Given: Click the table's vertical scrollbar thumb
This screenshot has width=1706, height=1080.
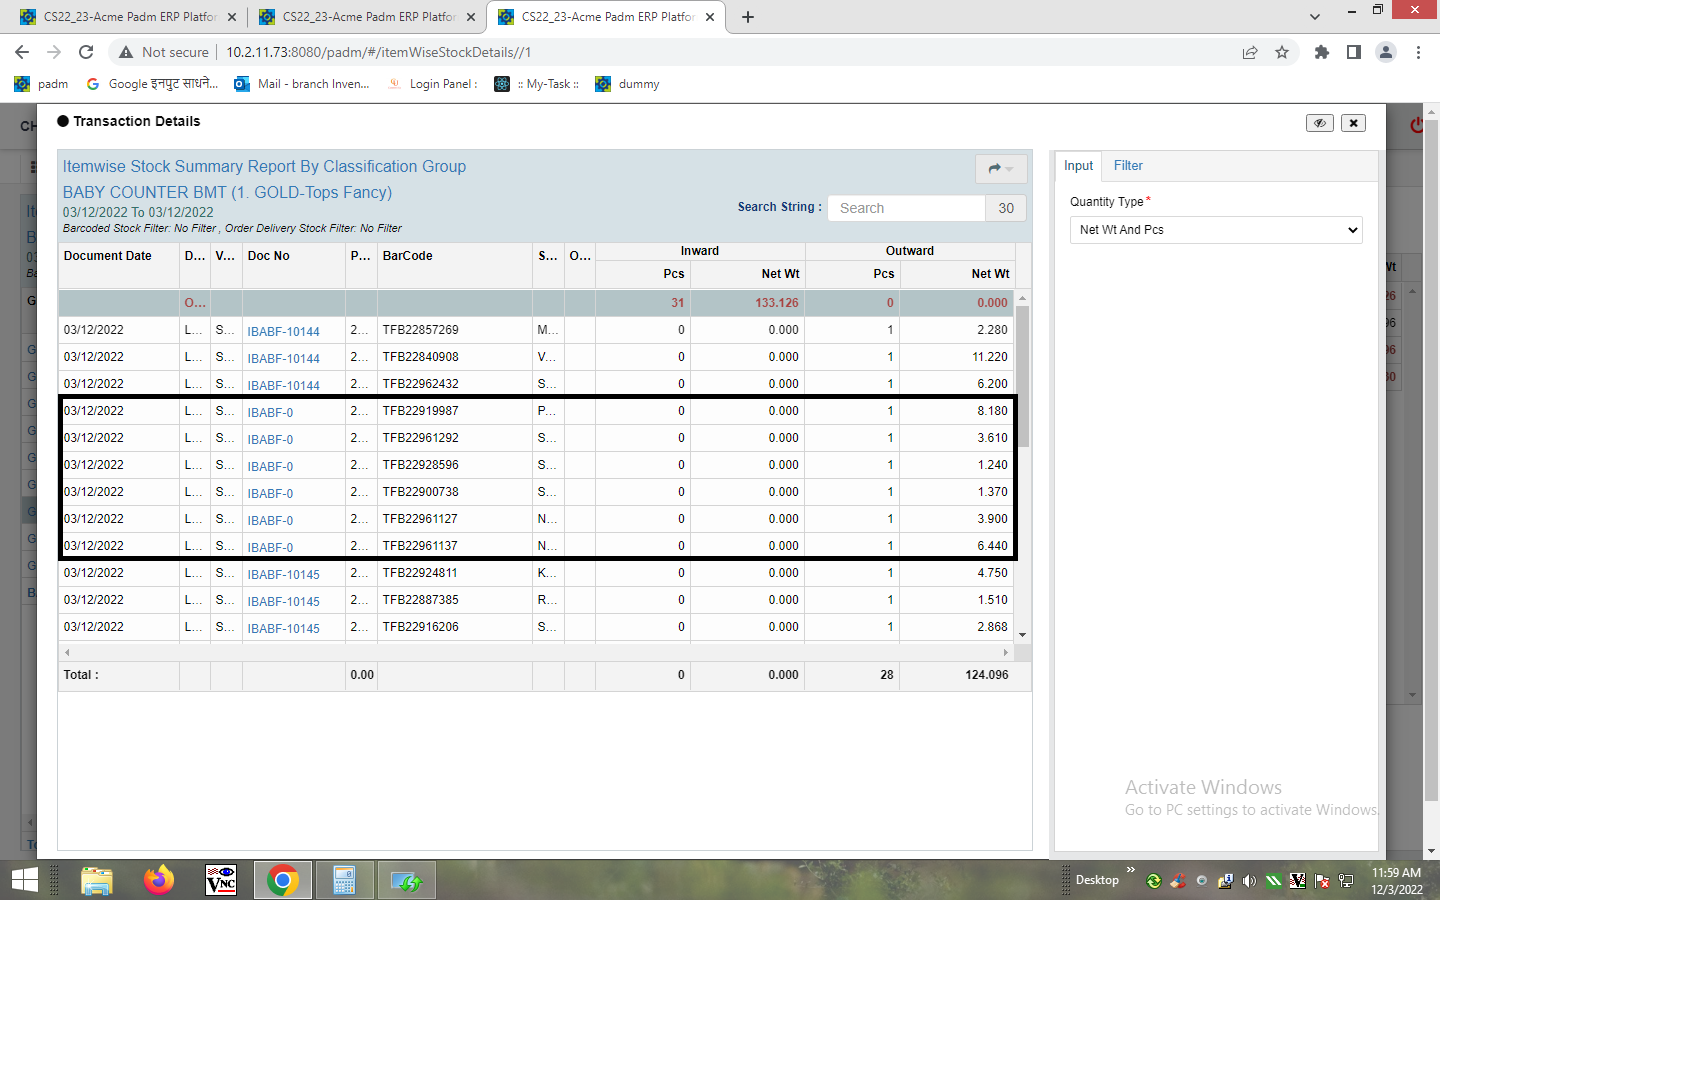Looking at the screenshot, I should click(1022, 377).
